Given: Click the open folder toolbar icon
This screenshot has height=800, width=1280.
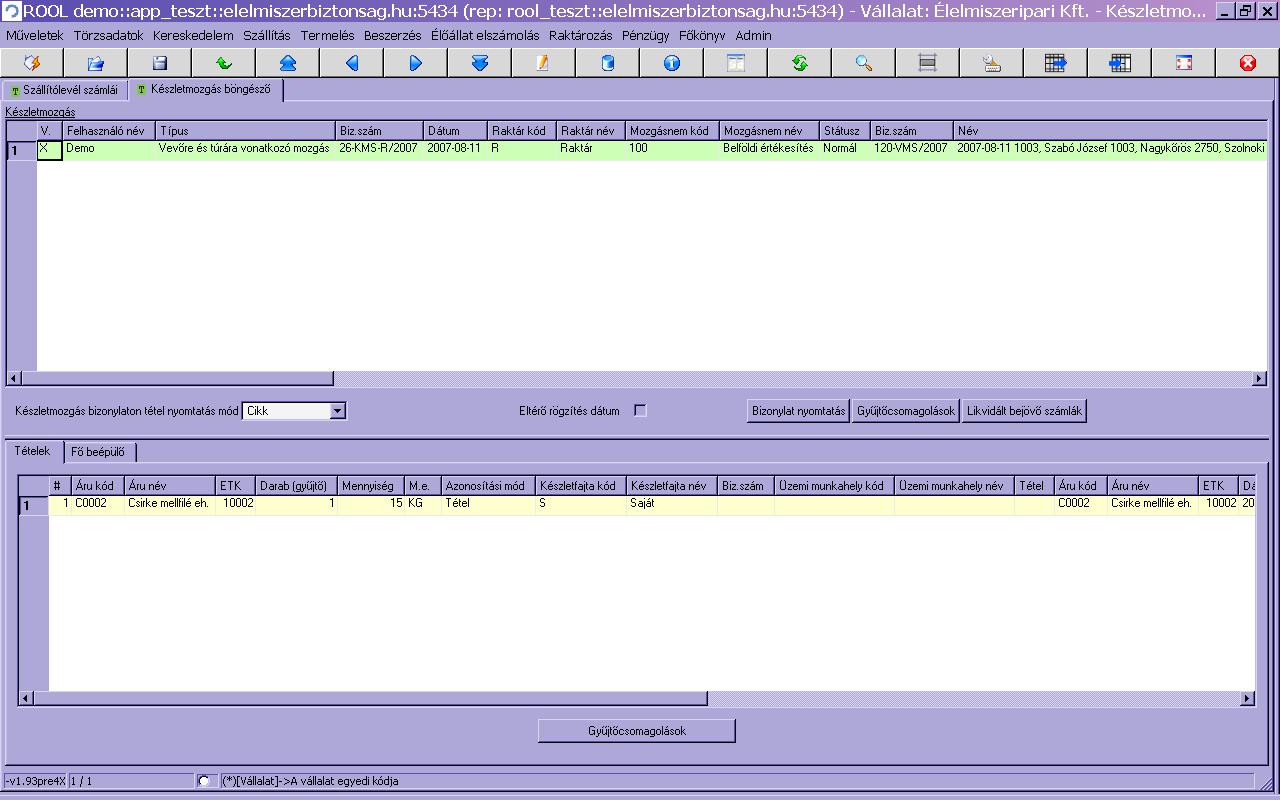Looking at the screenshot, I should coord(96,63).
